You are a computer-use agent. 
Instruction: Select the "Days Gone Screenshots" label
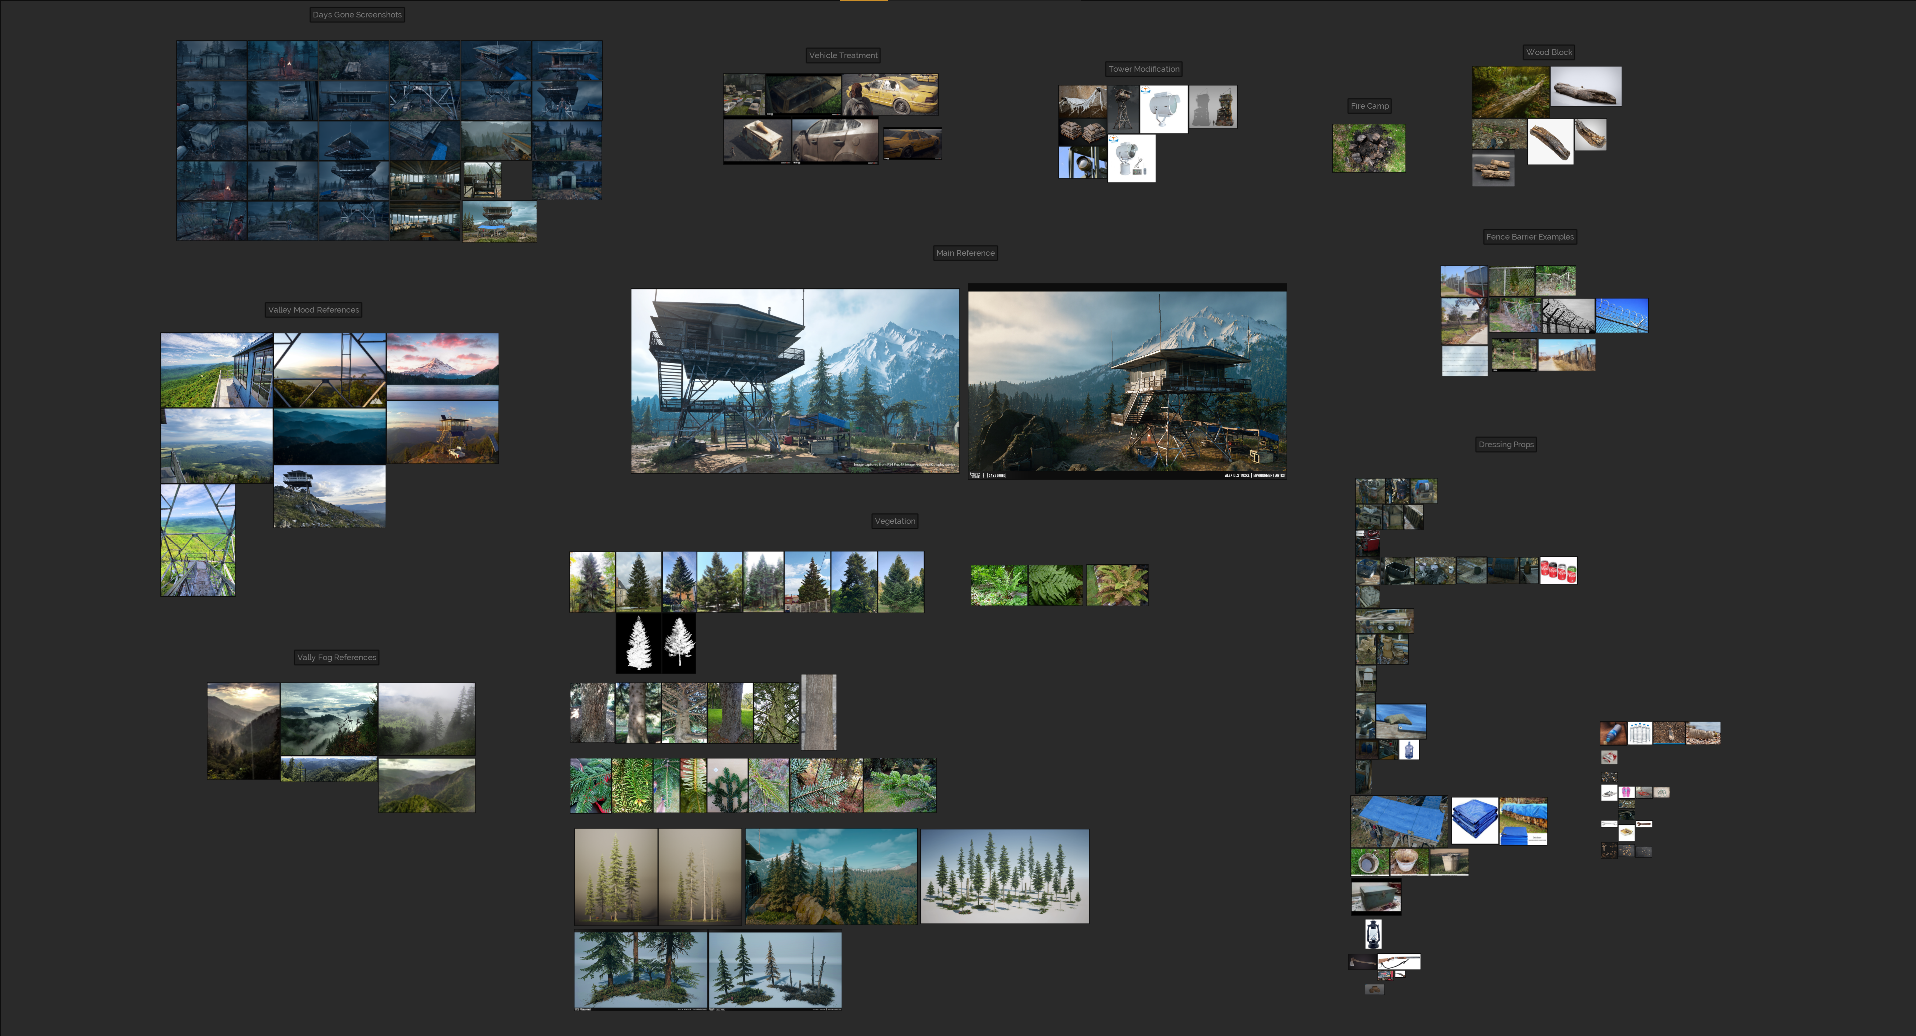(357, 15)
